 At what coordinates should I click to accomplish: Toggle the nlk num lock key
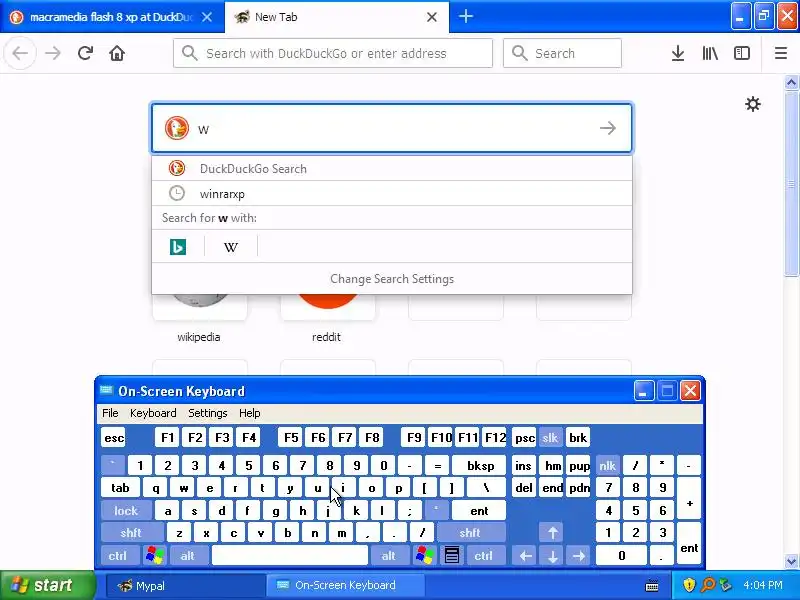pyautogui.click(x=608, y=465)
